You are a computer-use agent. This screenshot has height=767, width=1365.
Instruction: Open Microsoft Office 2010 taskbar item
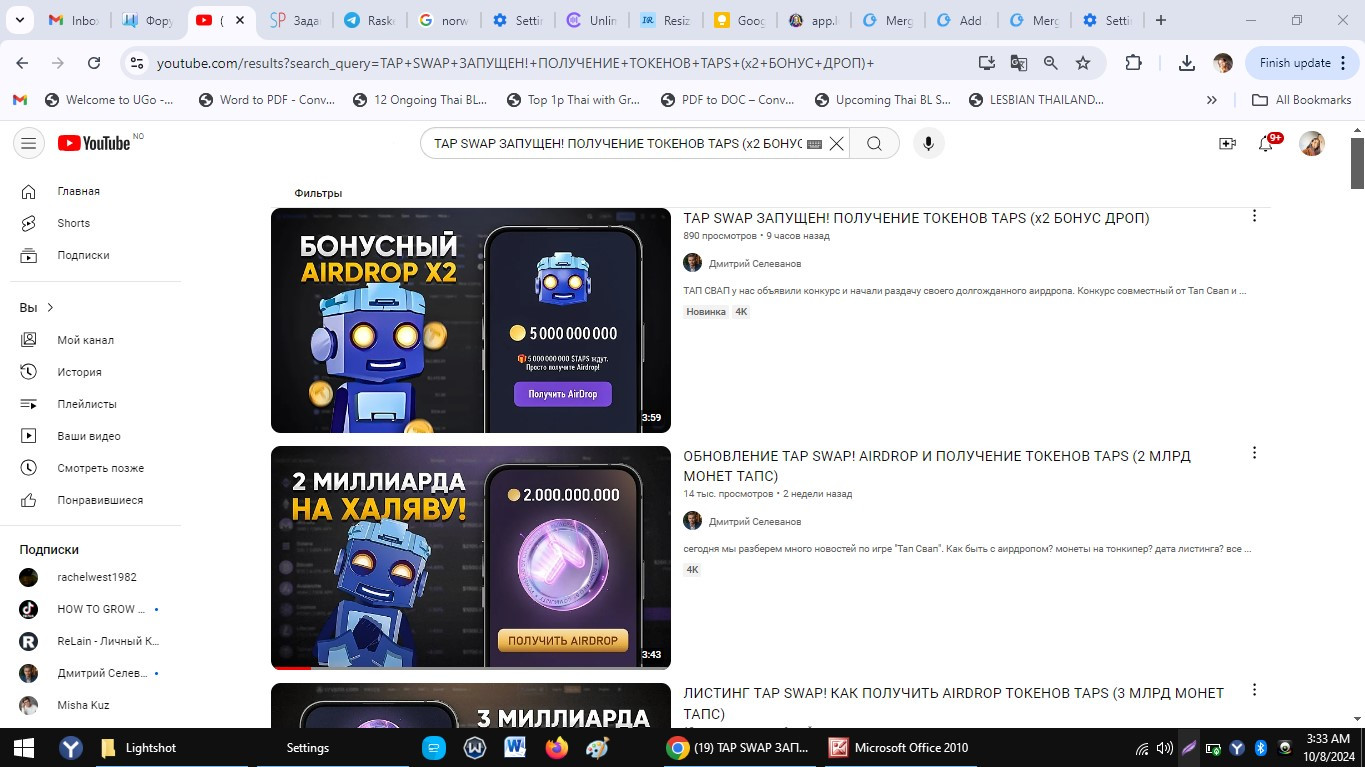899,748
